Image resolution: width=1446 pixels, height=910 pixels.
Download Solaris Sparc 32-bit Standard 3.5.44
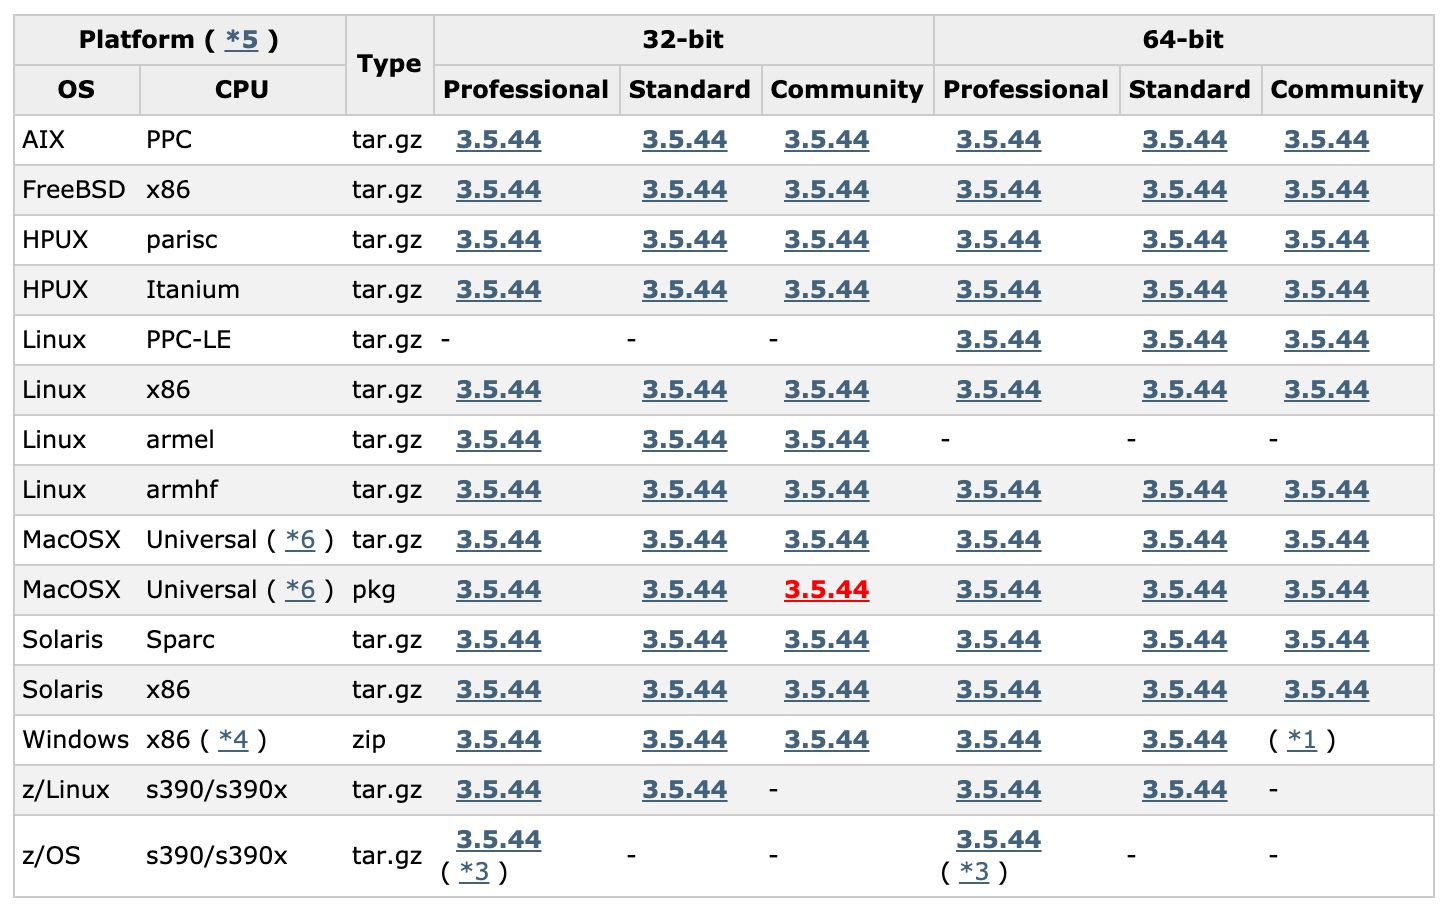(684, 640)
